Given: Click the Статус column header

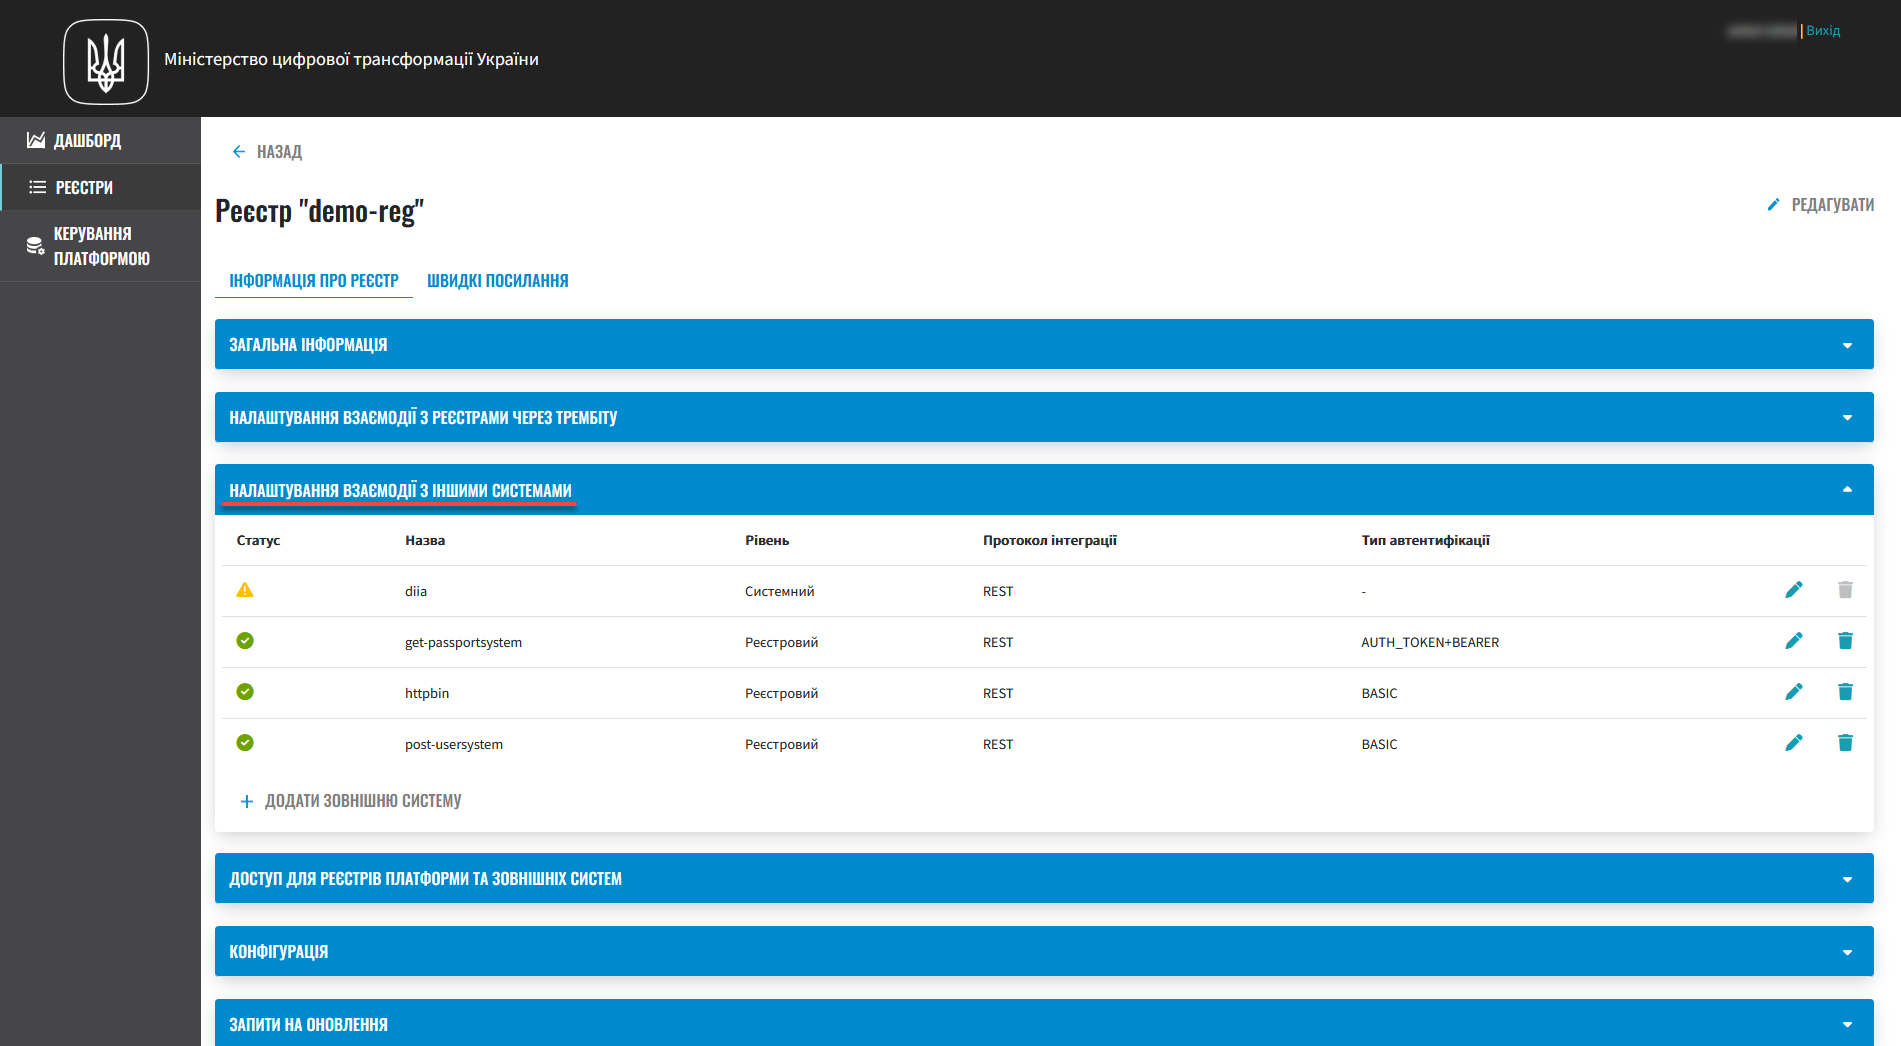Looking at the screenshot, I should (258, 540).
